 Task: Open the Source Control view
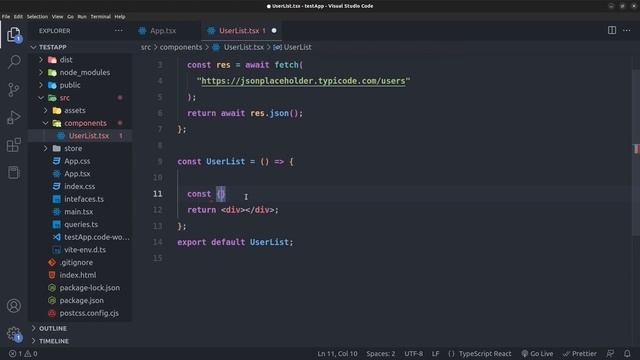pos(14,89)
